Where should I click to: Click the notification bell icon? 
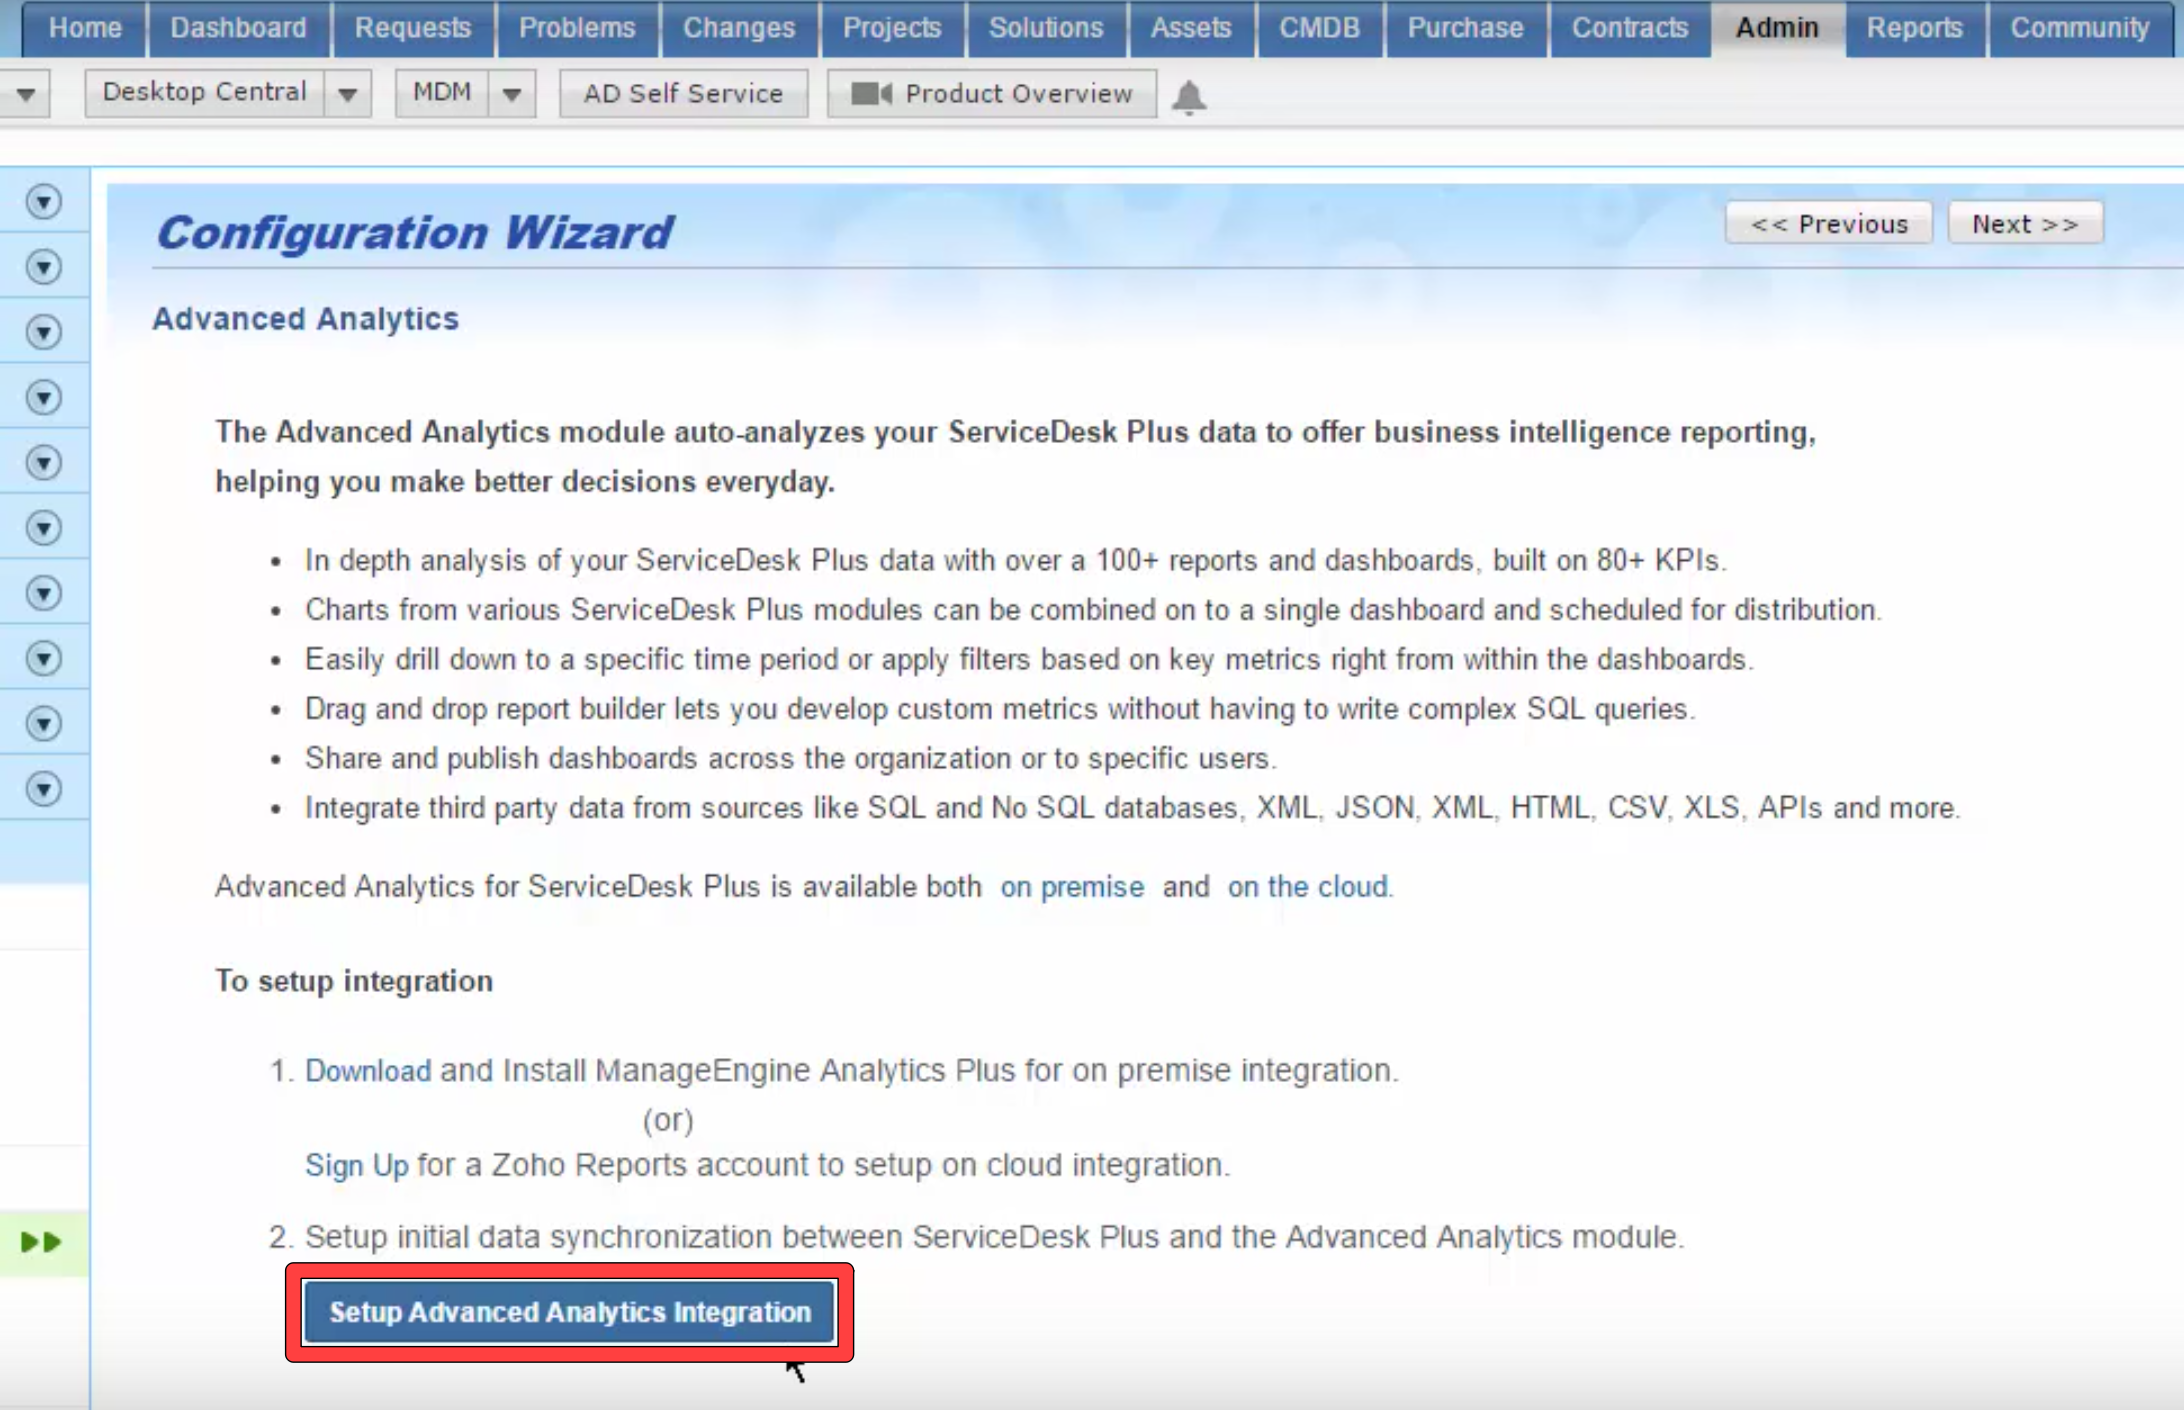(1188, 97)
